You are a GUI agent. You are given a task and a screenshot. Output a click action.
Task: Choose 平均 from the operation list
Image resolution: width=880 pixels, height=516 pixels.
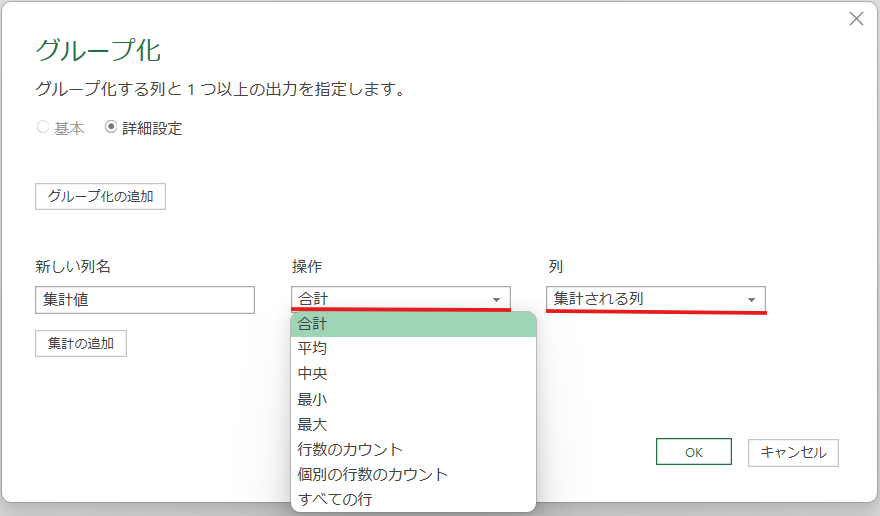(x=414, y=349)
